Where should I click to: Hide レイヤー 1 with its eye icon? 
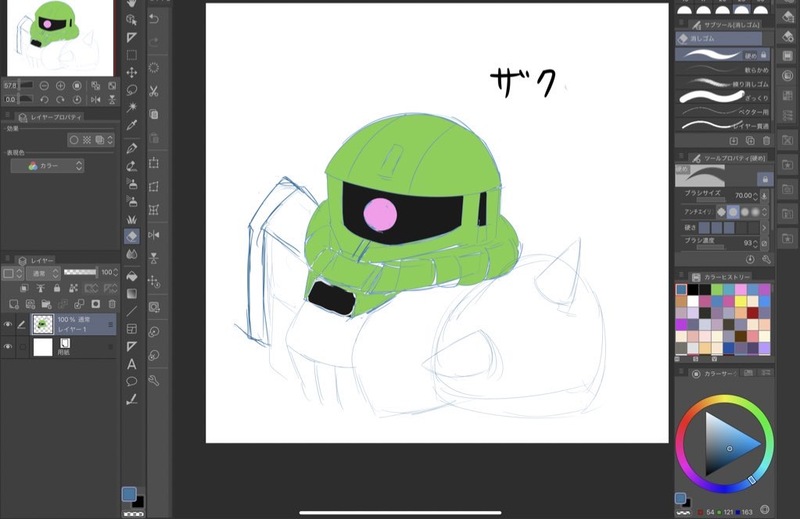click(8, 325)
